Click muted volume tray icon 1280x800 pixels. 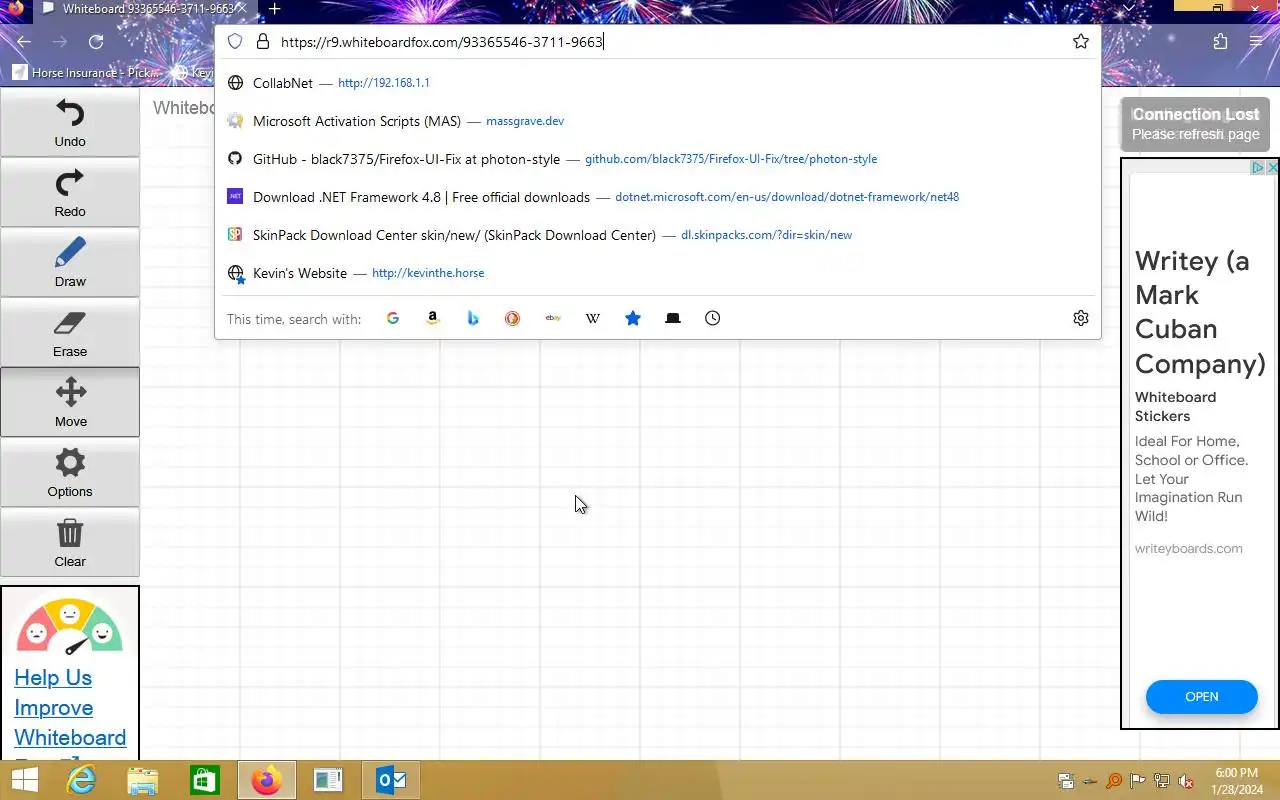1186,781
